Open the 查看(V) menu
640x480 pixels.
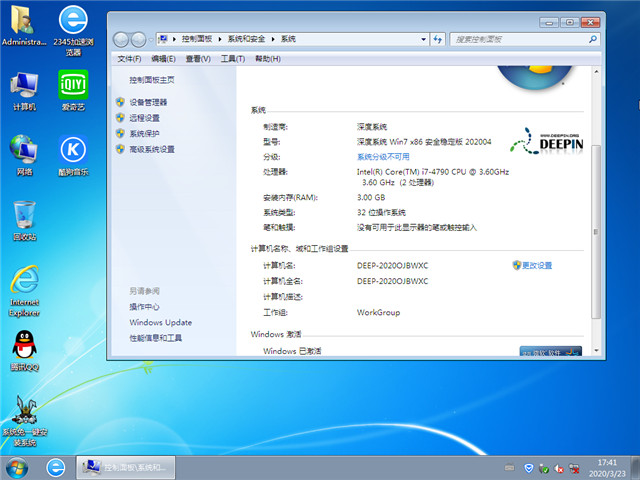tap(198, 59)
